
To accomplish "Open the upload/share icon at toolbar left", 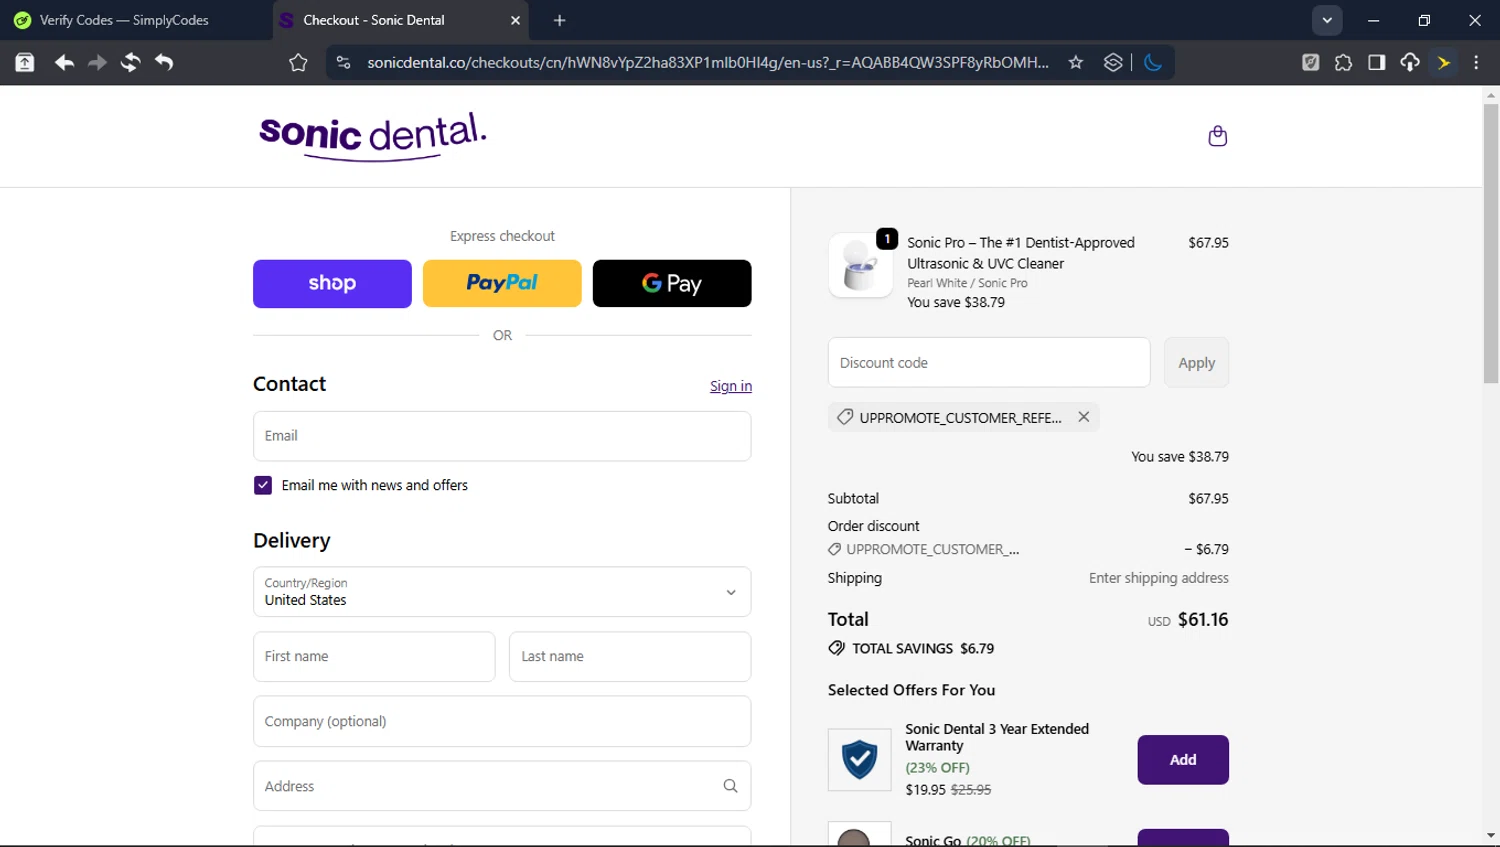I will click(x=25, y=62).
